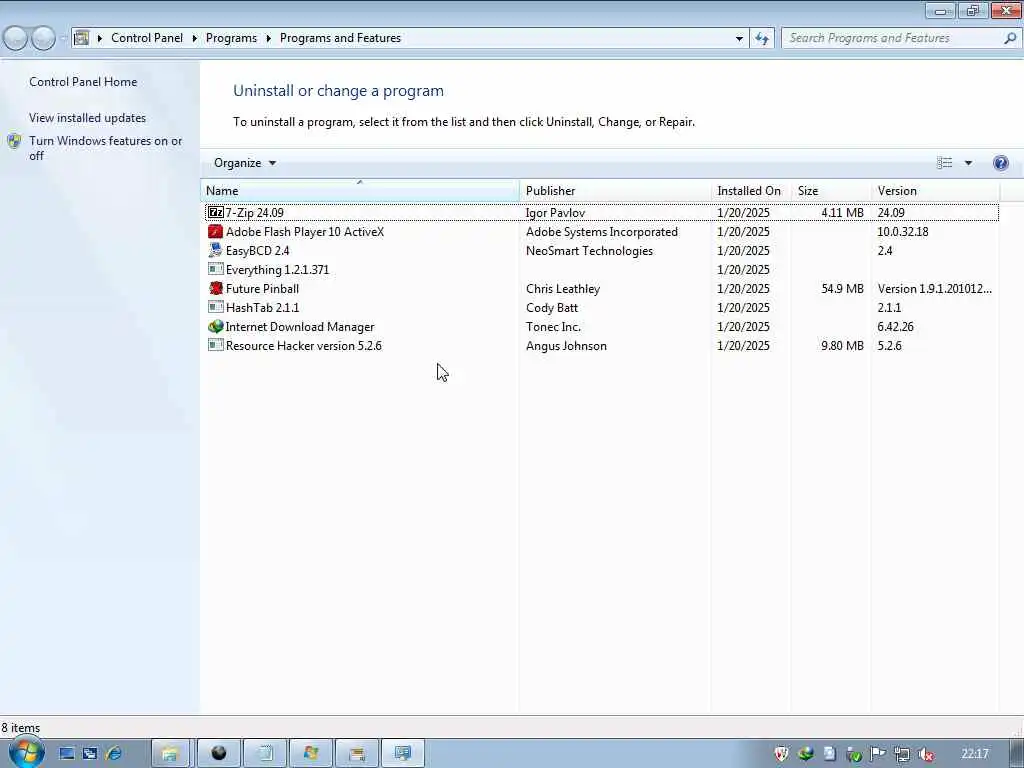The height and width of the screenshot is (768, 1024).
Task: Open the help question mark icon
Action: point(1000,163)
